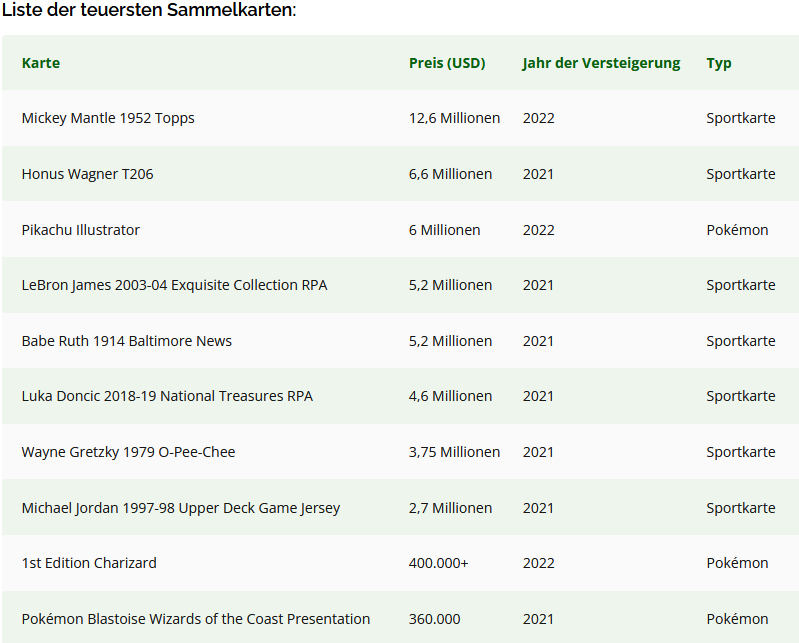Select the Wayne Gretzky 1979 O-Pee-Chee entry
The height and width of the screenshot is (643, 799).
pyautogui.click(x=128, y=452)
